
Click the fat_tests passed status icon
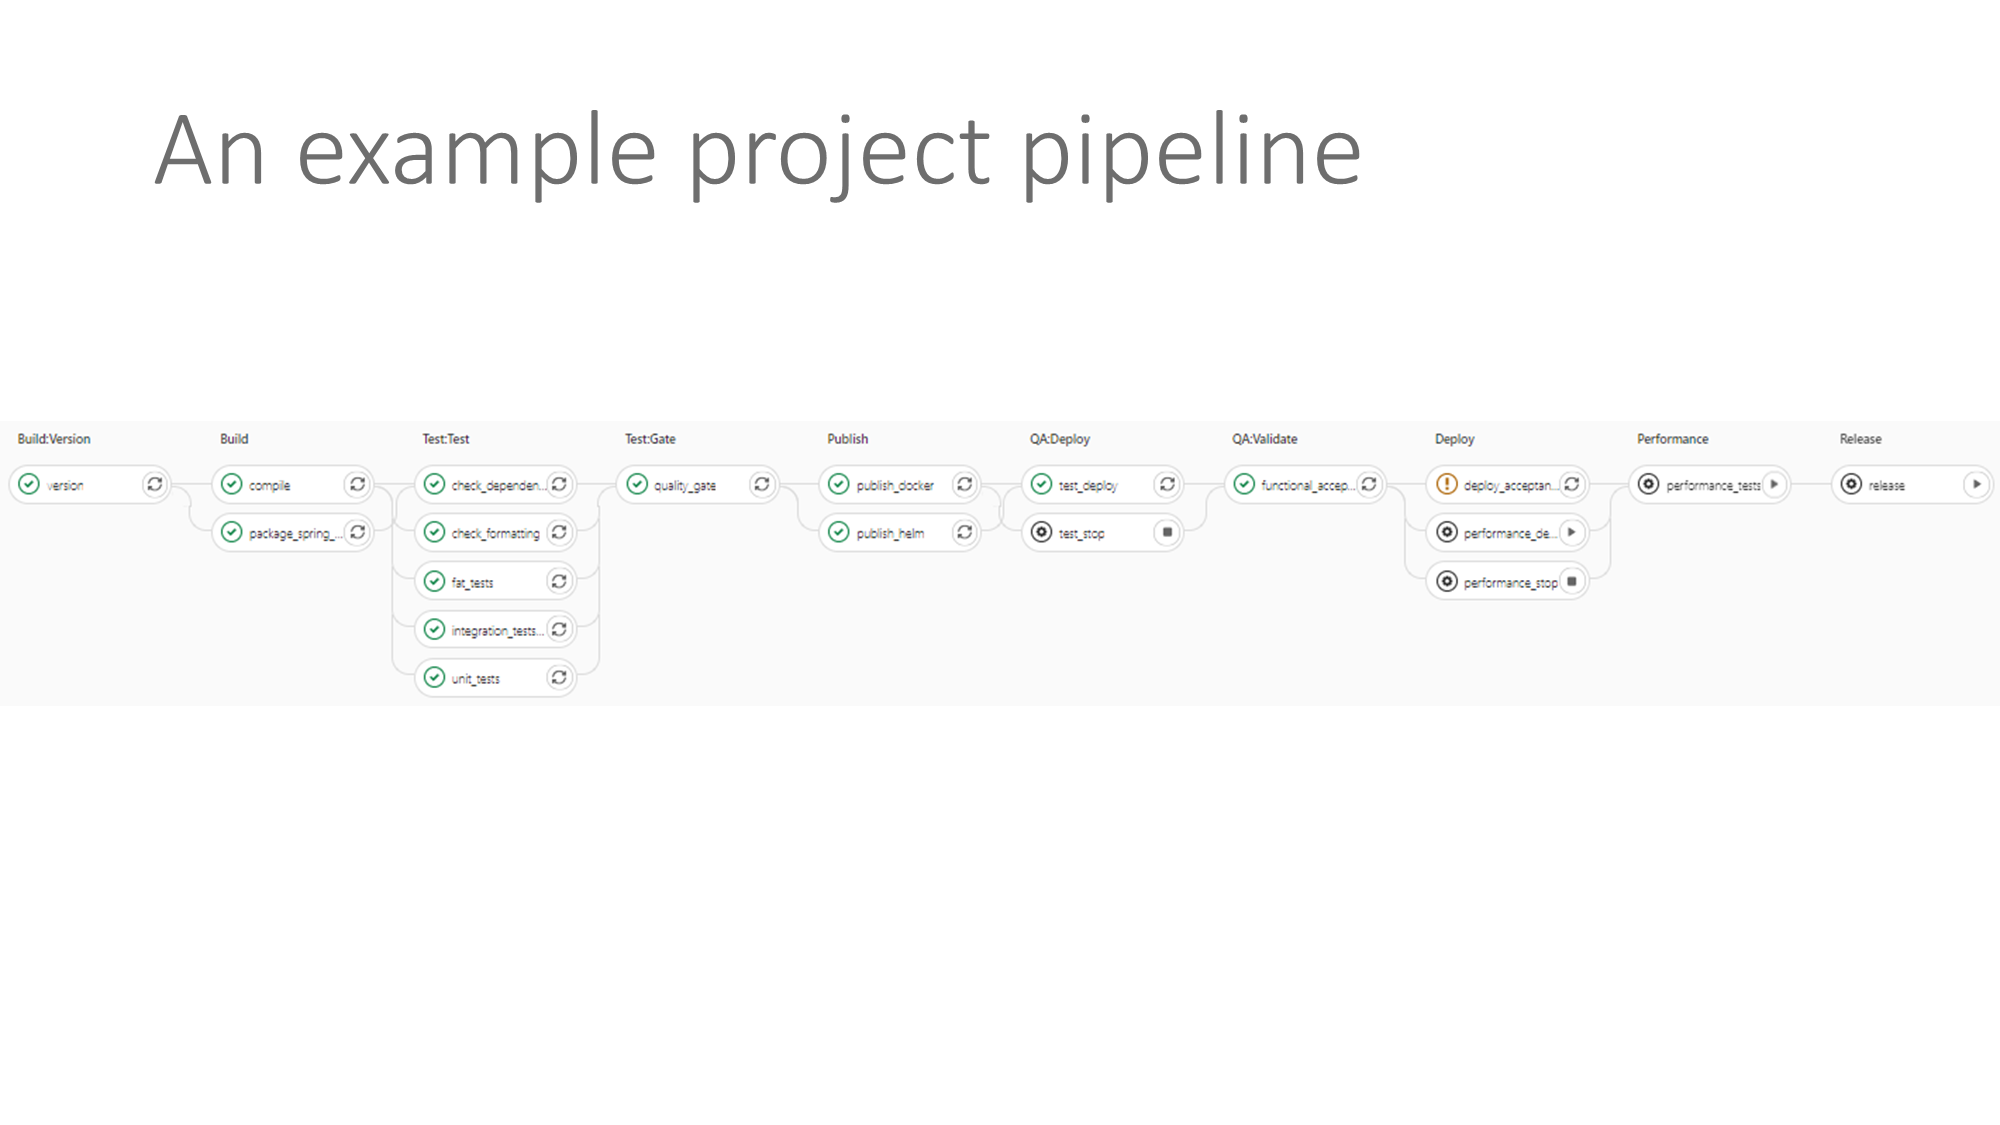click(434, 581)
